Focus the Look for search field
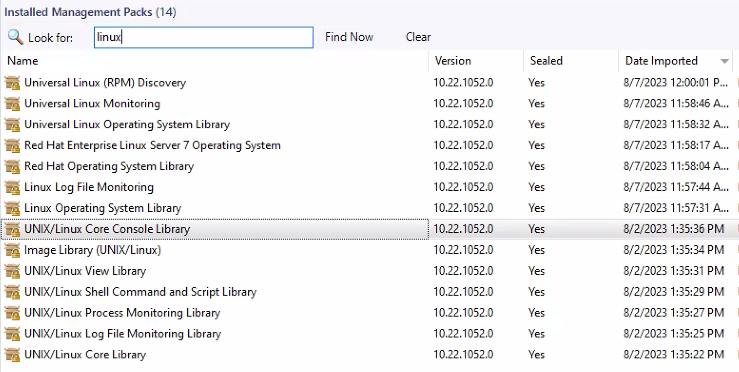This screenshot has width=739, height=372. pos(204,37)
